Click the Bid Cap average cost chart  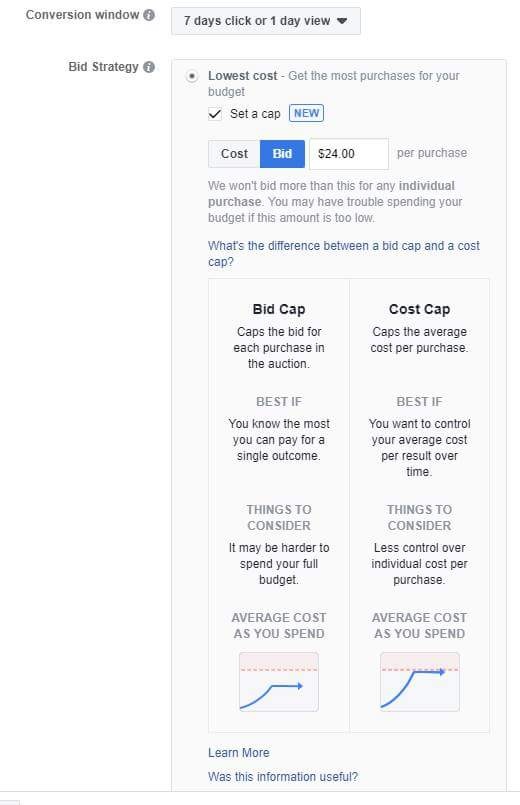click(x=279, y=682)
